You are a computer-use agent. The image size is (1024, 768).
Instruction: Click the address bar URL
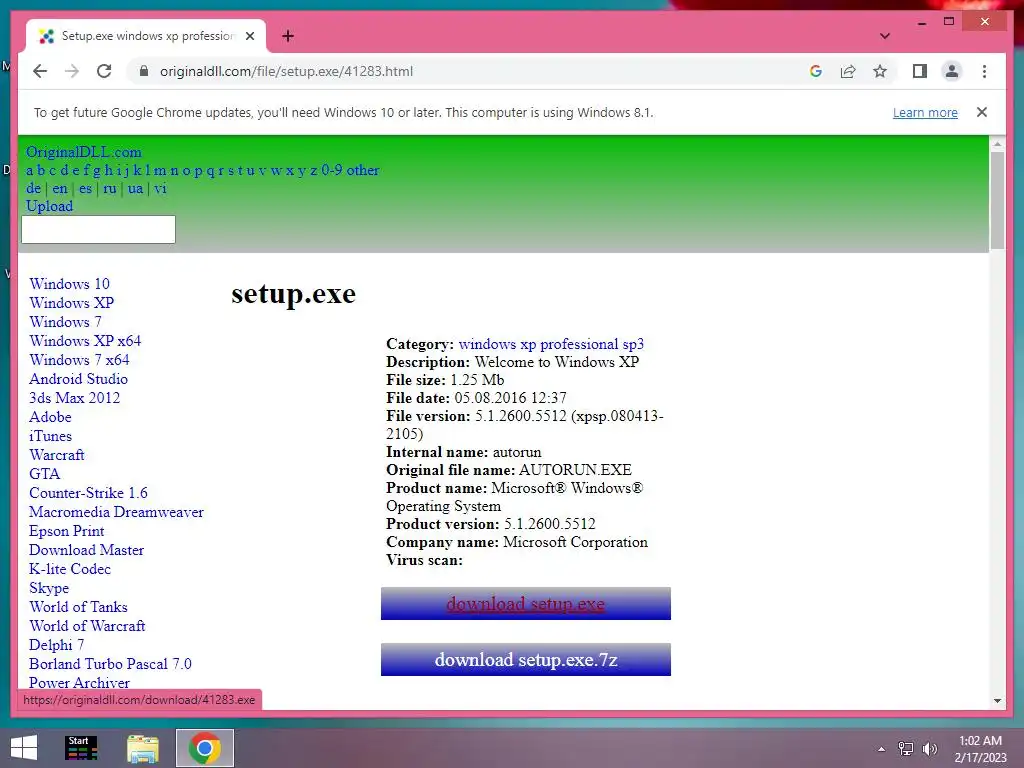(286, 71)
